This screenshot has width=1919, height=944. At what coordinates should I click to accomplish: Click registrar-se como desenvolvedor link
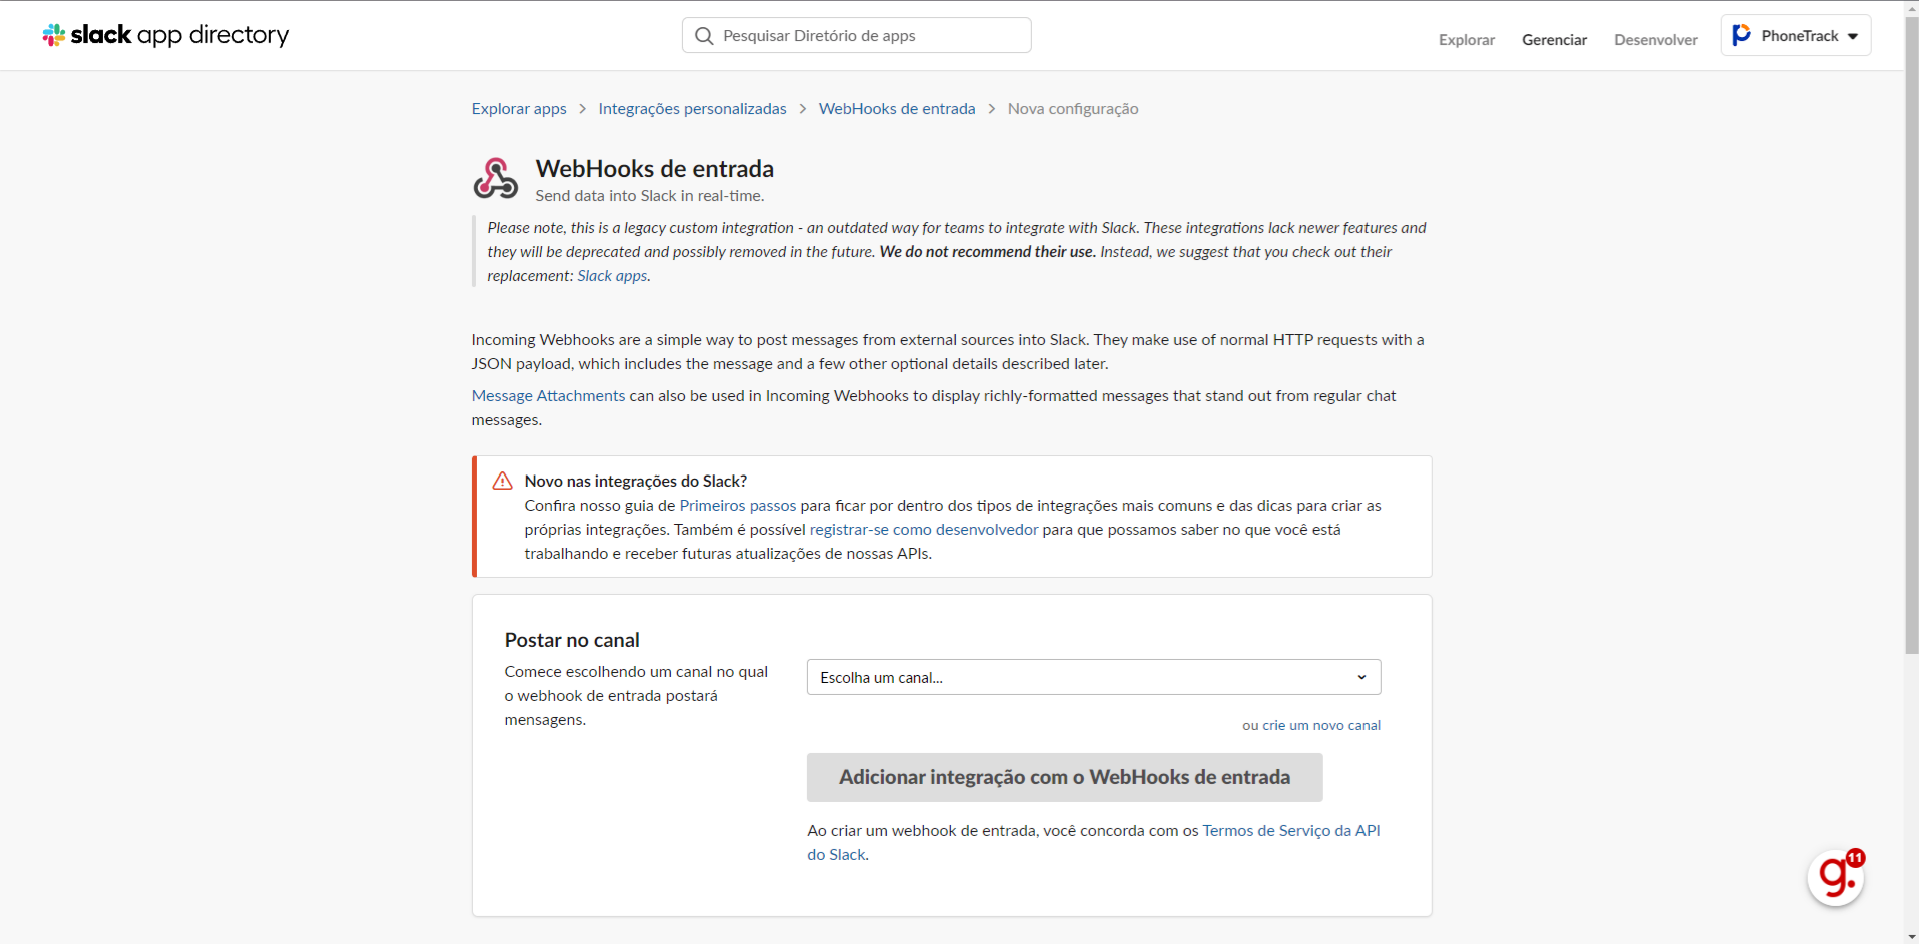click(x=924, y=530)
